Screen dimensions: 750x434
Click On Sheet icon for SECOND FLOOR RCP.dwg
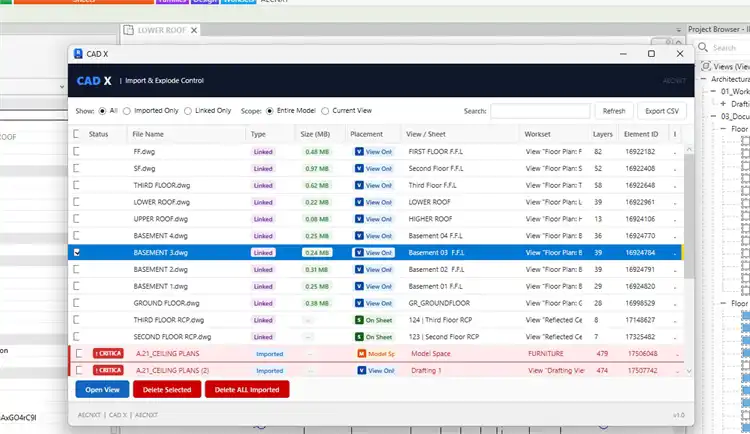359,337
